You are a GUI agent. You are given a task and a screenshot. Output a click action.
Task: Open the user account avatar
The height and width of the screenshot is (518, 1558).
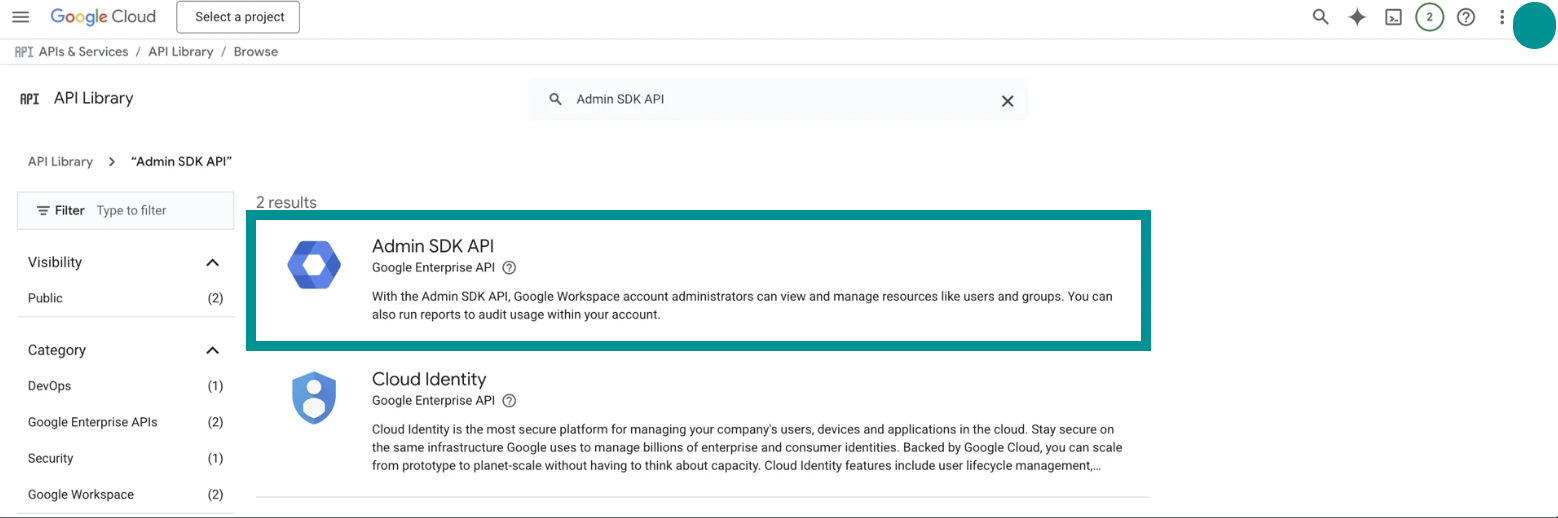(1535, 26)
